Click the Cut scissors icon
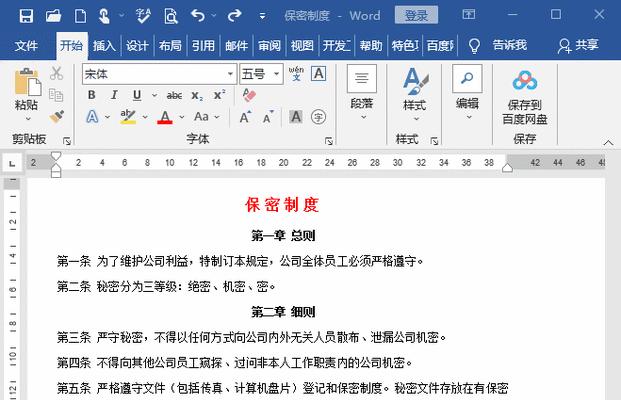Viewport: 621px width, 400px height. 57,74
